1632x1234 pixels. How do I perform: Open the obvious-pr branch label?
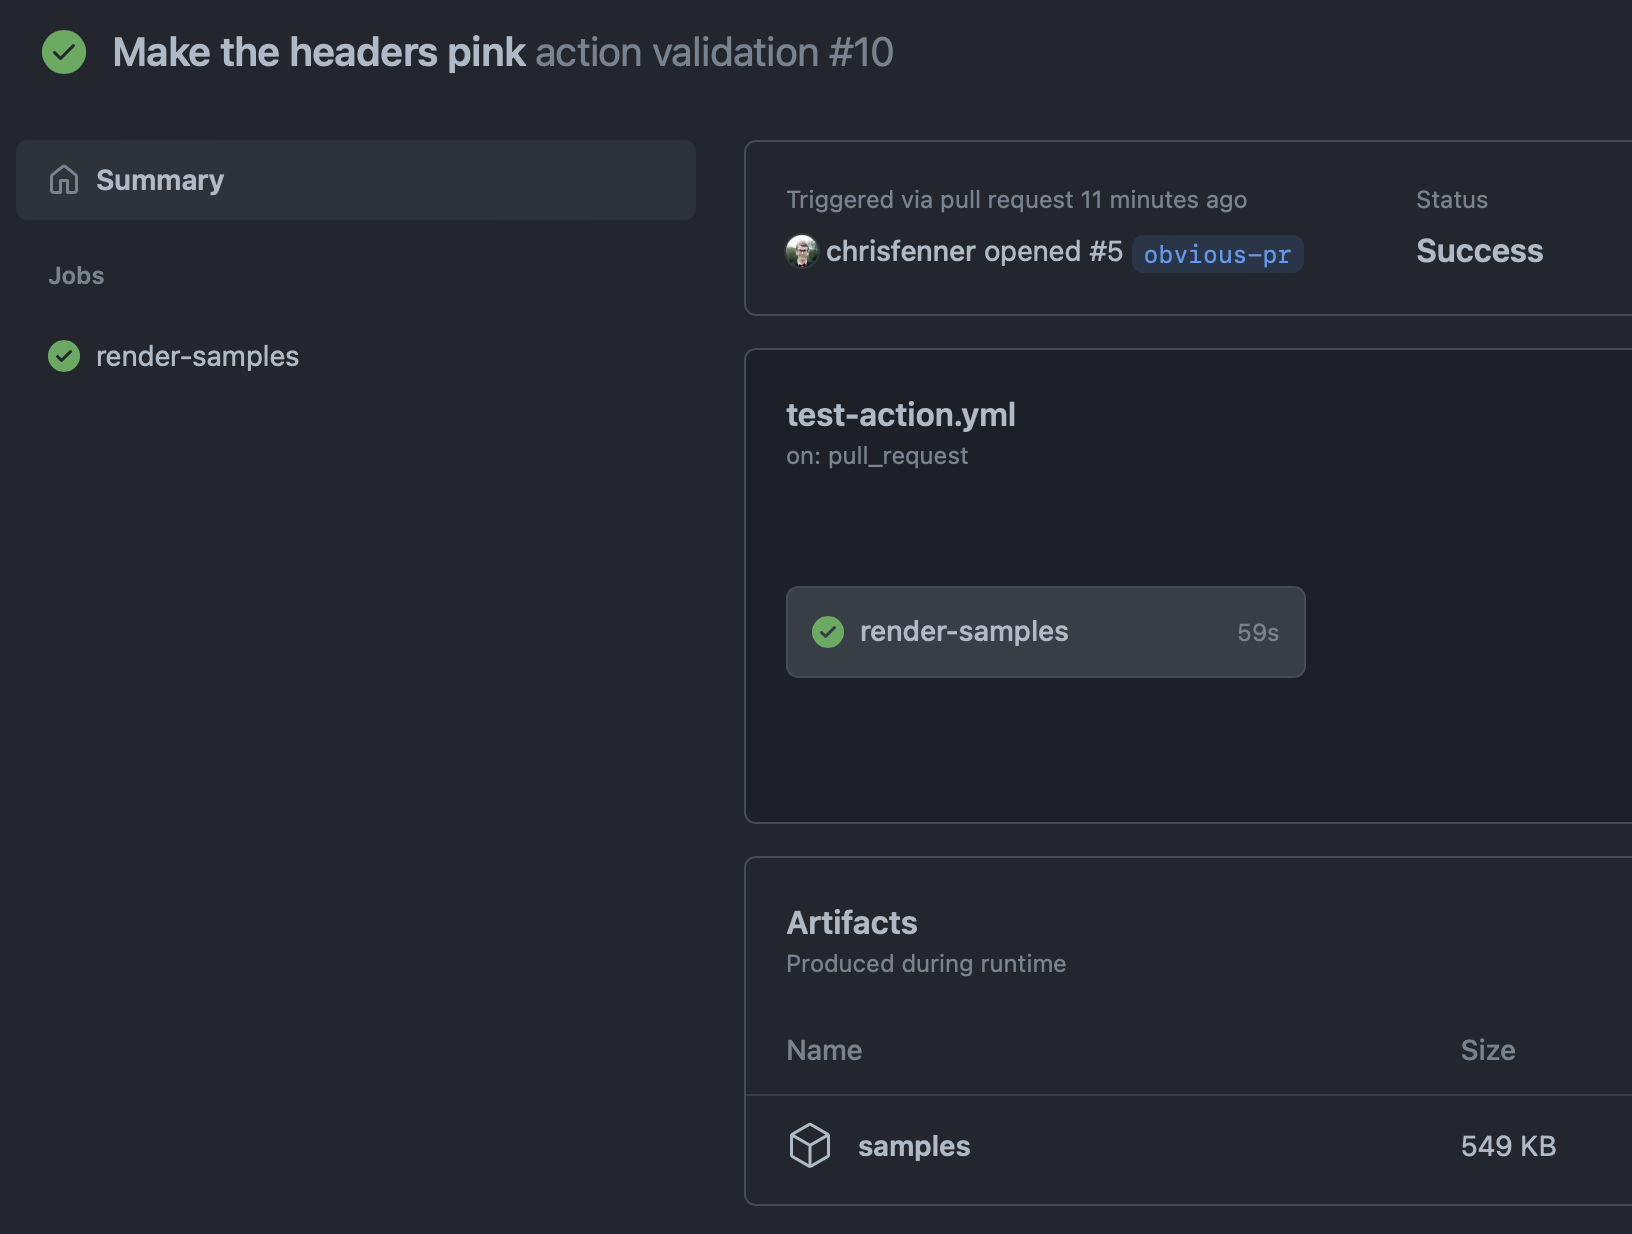1216,254
